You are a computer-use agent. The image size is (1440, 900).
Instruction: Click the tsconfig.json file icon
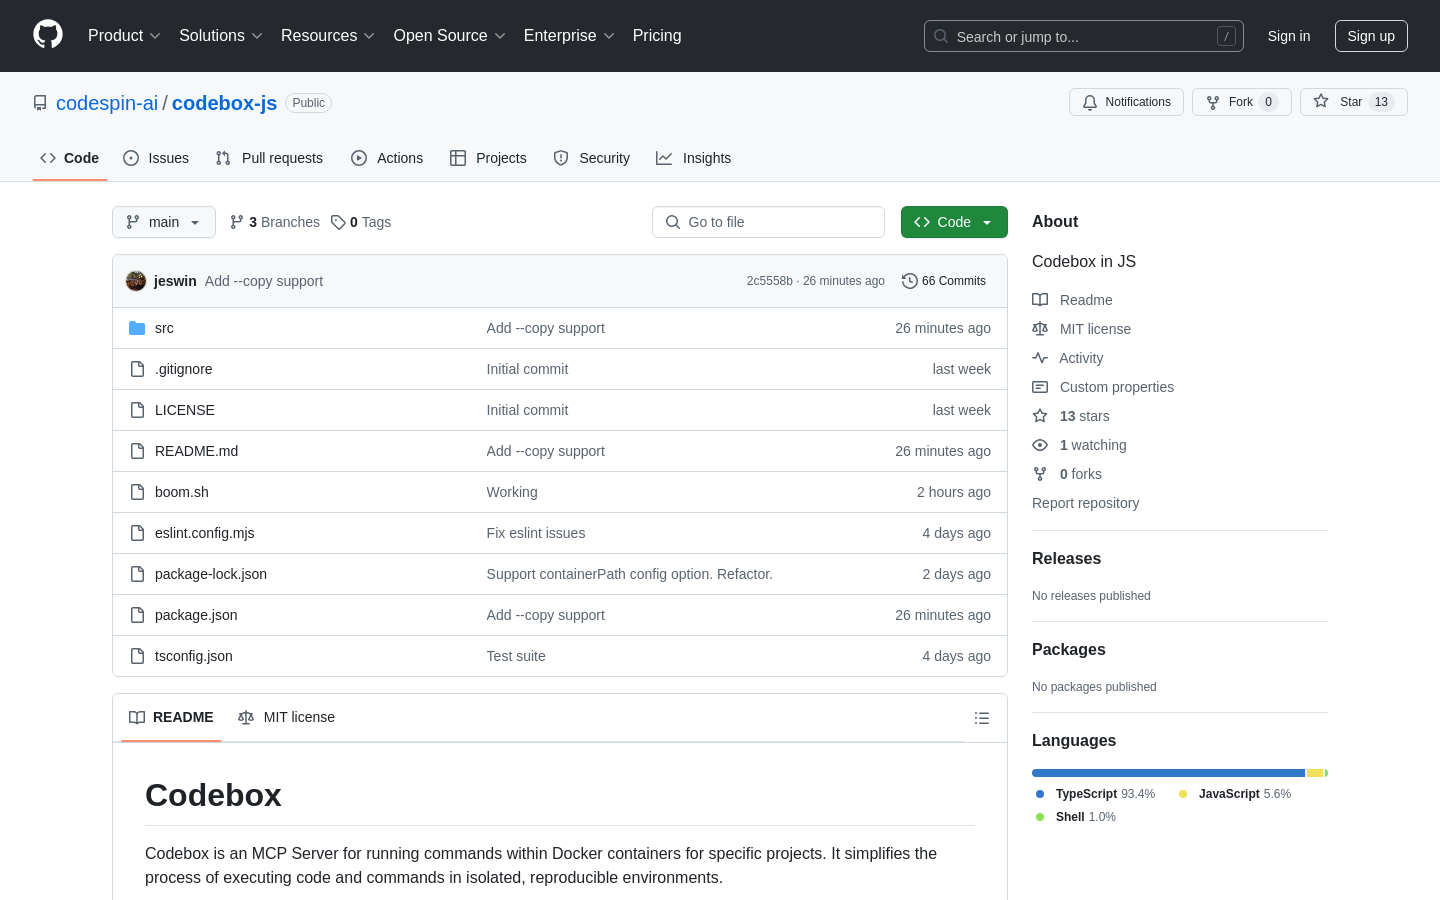click(137, 656)
